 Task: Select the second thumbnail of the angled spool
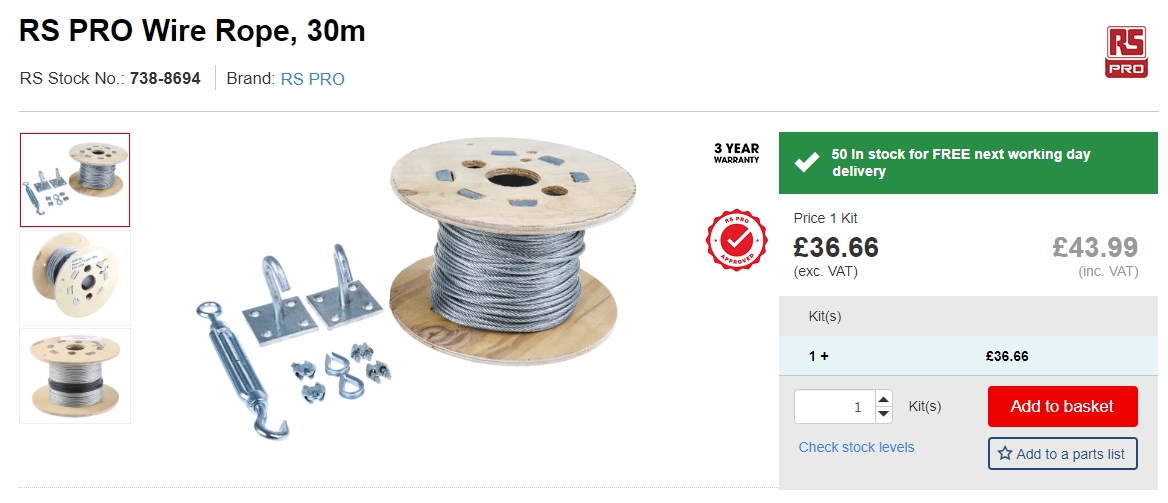pyautogui.click(x=75, y=278)
